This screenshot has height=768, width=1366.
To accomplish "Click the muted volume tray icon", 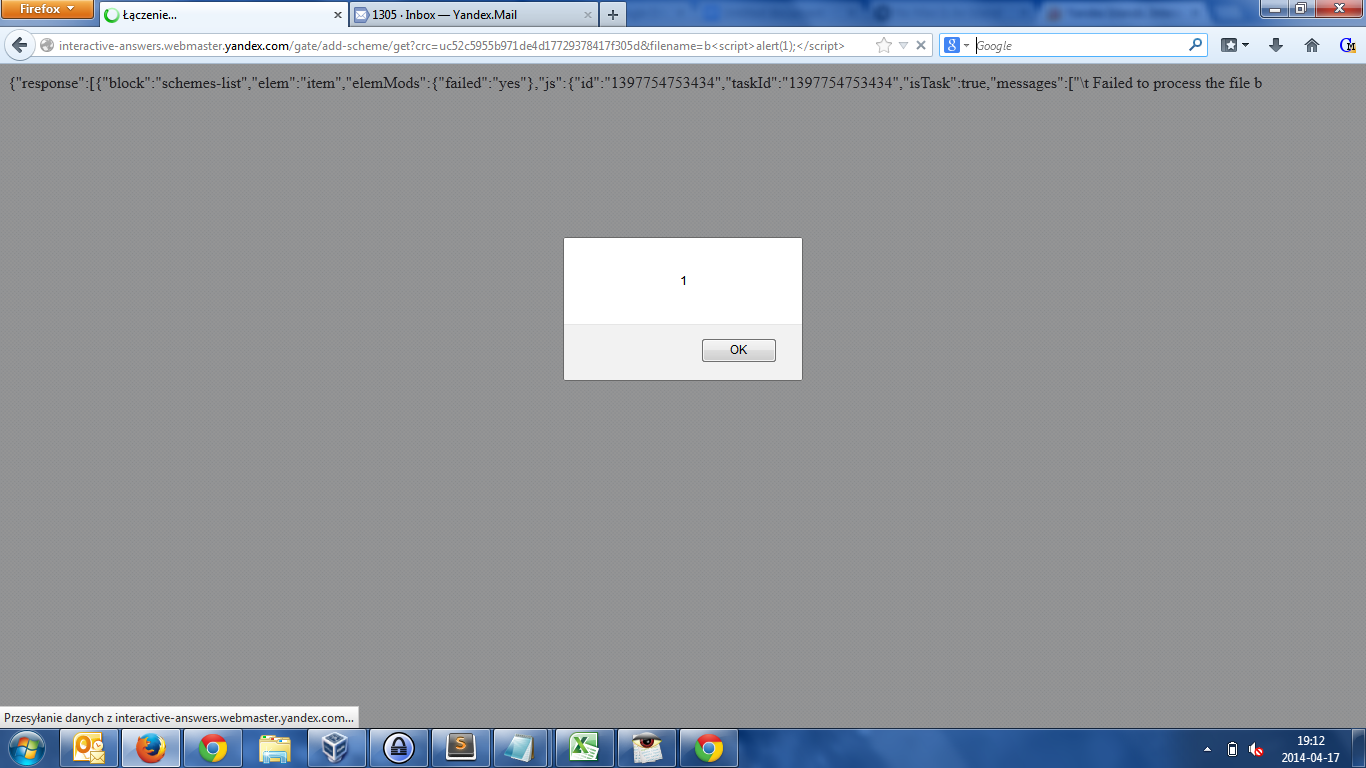I will 1257,749.
